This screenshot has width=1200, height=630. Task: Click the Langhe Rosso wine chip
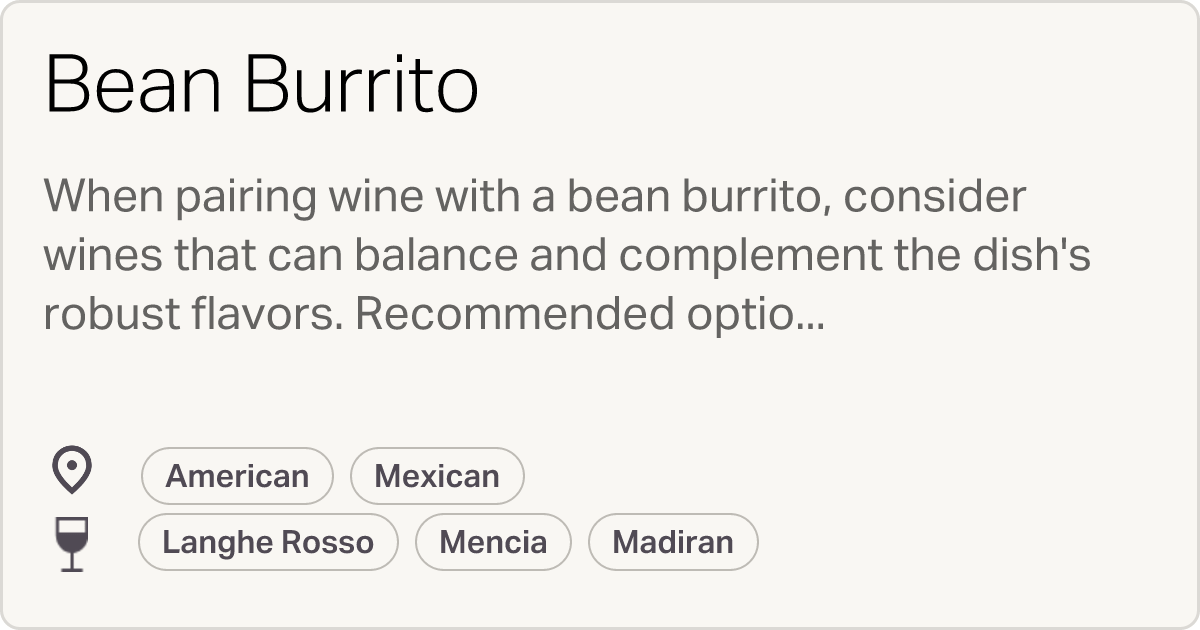coord(268,541)
